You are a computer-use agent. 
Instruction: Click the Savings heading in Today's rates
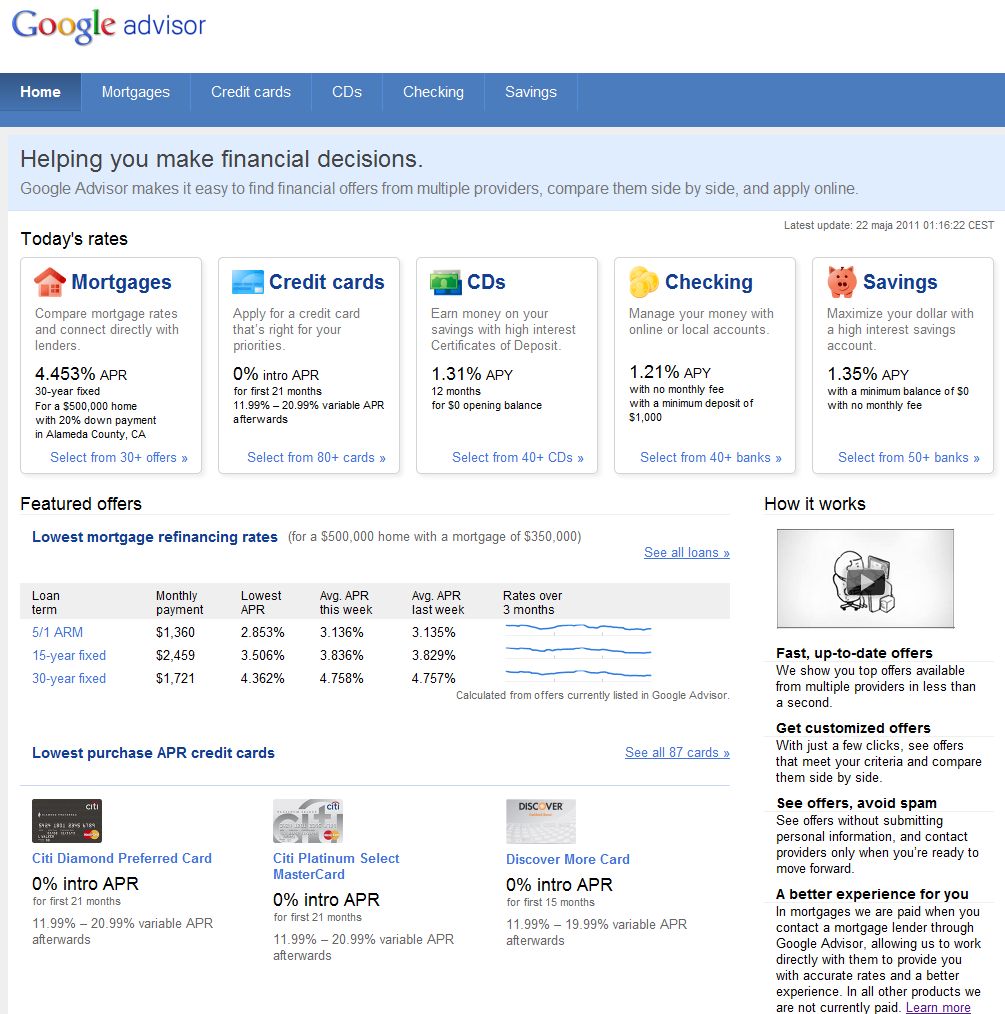(900, 282)
